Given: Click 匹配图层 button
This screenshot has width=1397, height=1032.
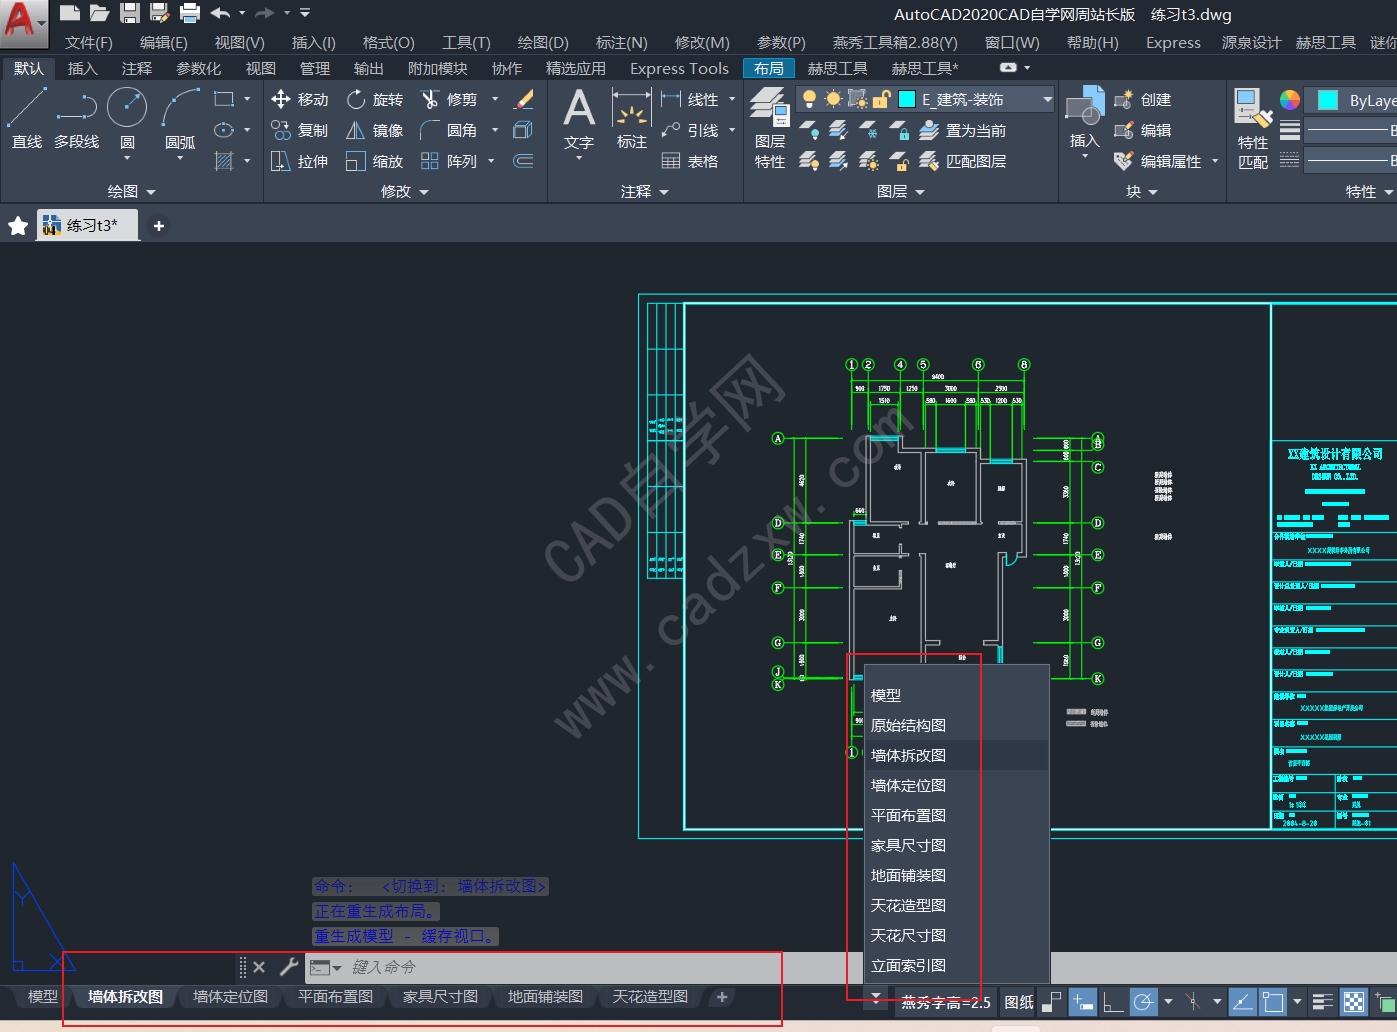Looking at the screenshot, I should 964,161.
